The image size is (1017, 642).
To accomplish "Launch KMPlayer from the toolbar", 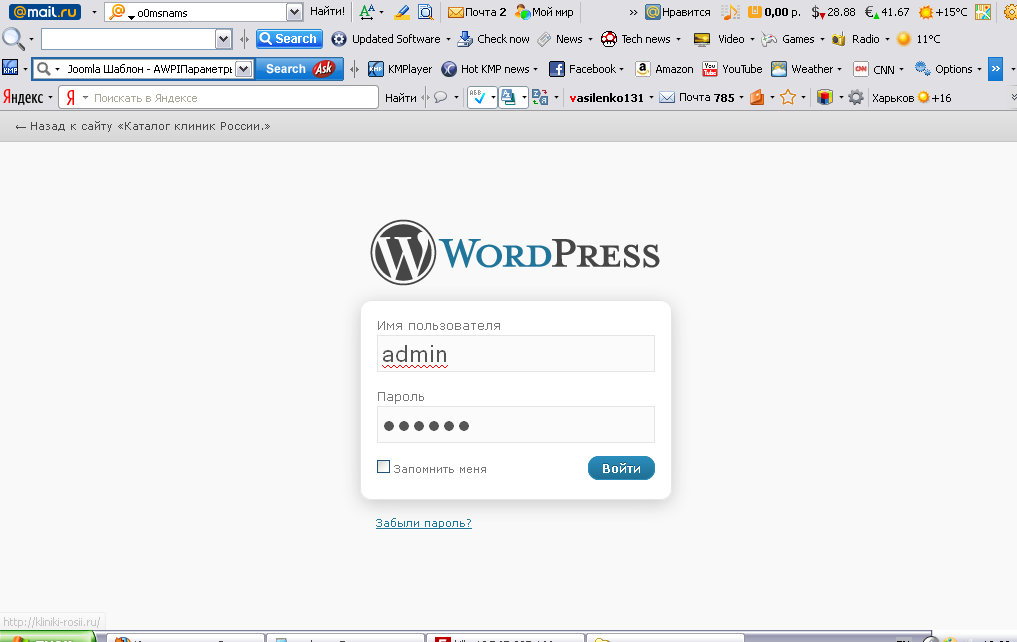I will 400,69.
